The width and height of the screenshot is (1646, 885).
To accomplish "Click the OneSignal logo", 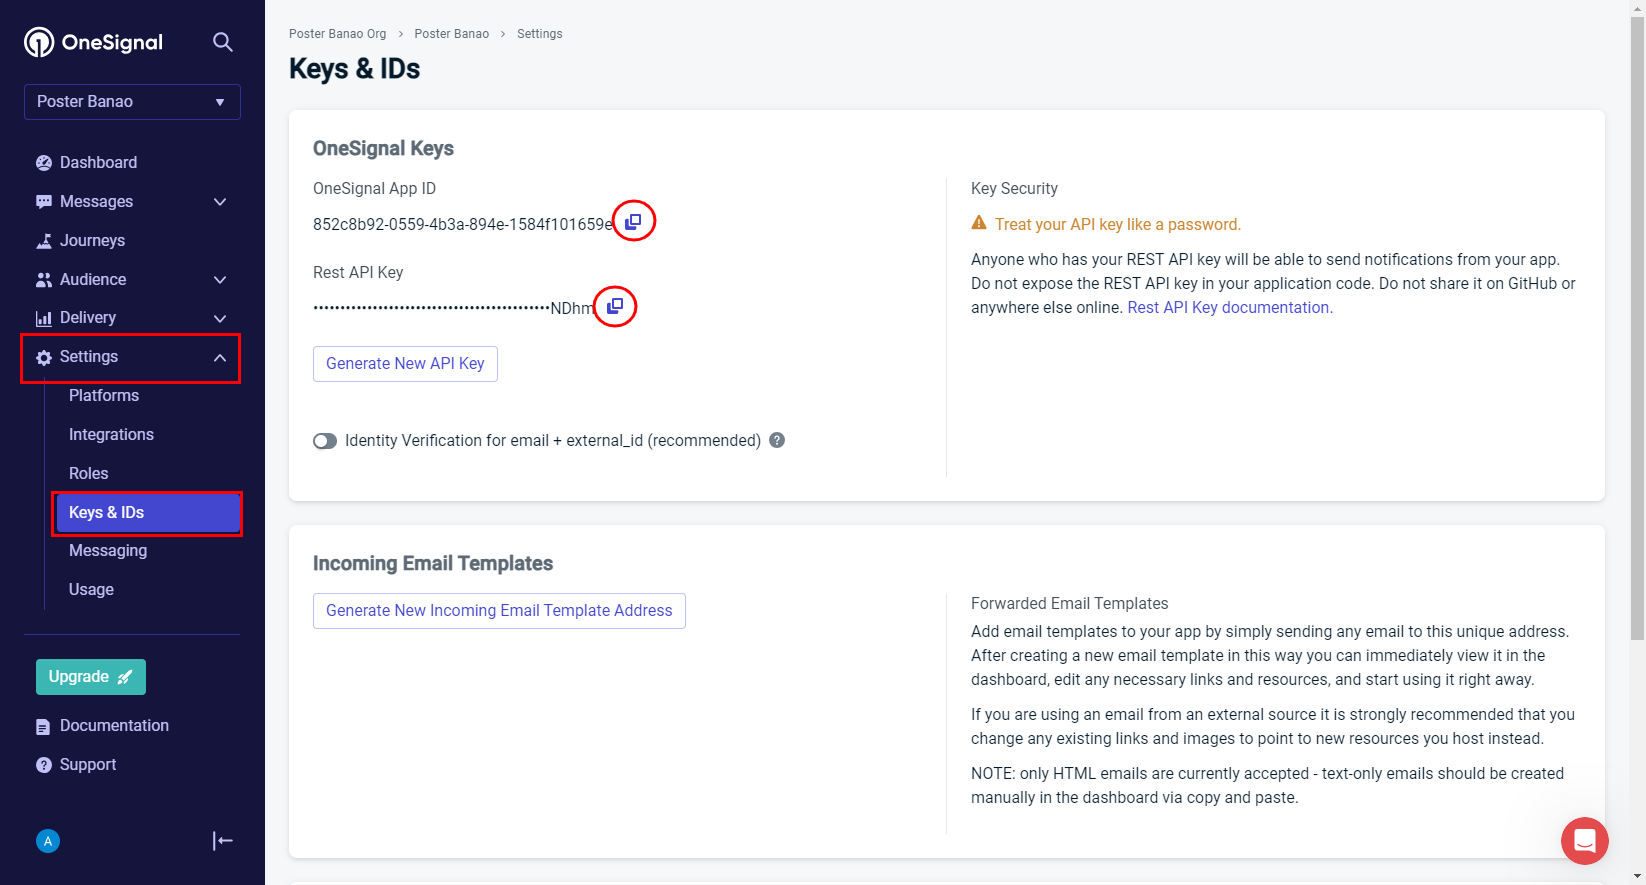I will 93,42.
